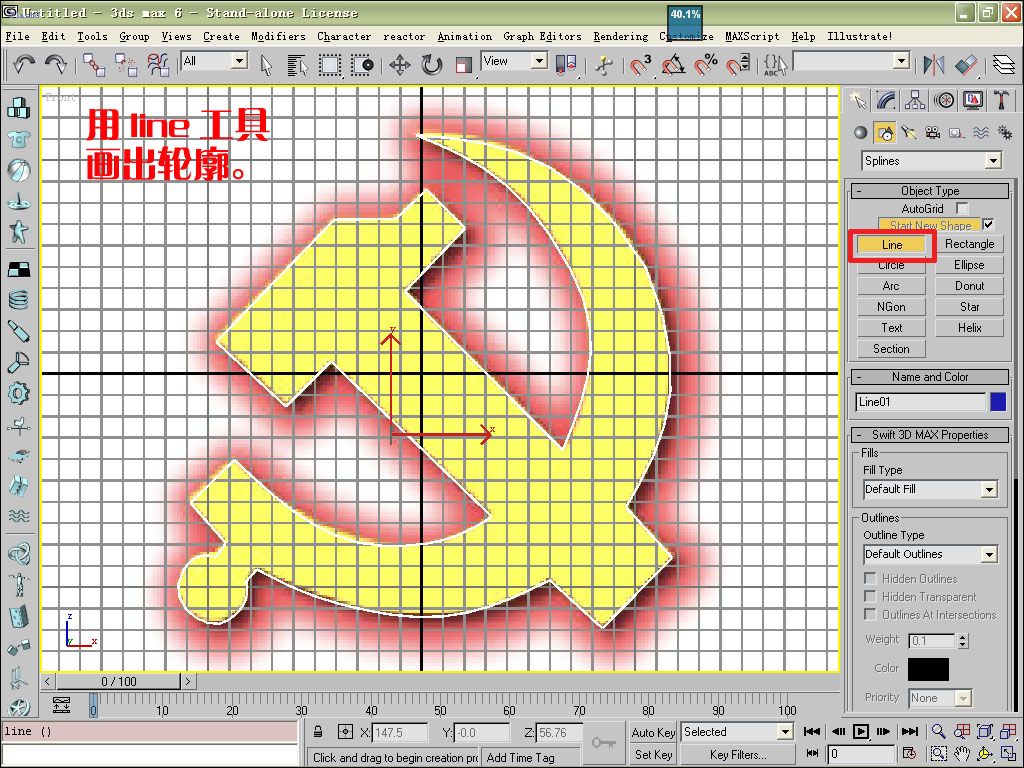Enable the AutoGrid checkbox

[x=963, y=208]
